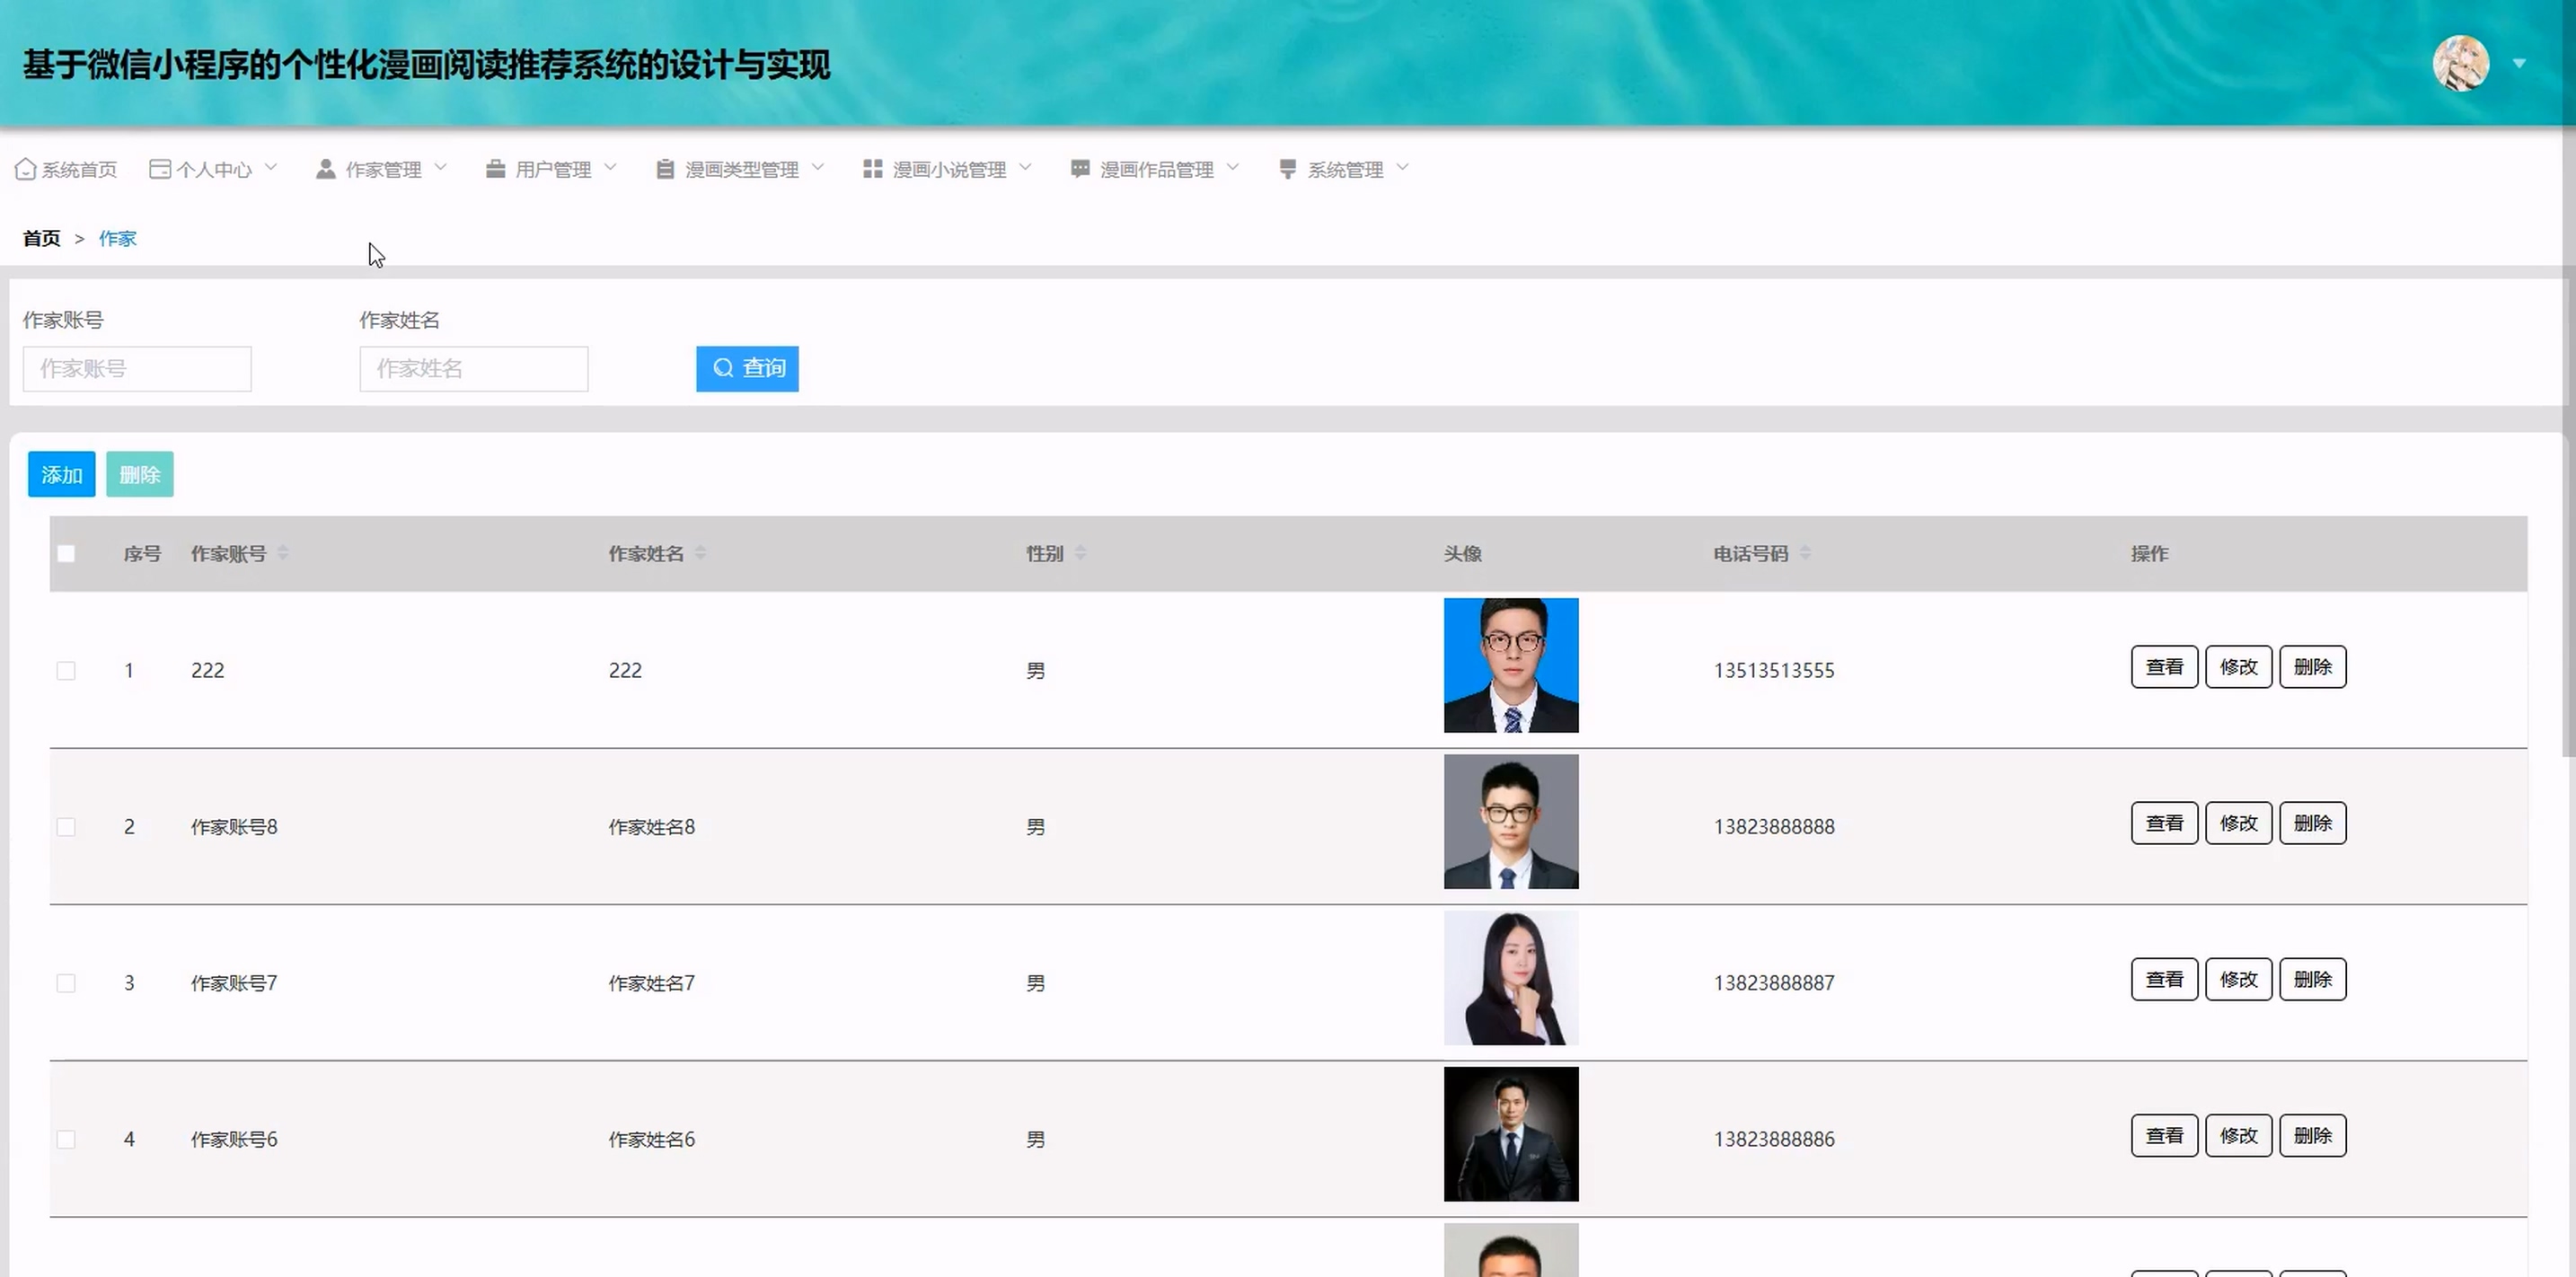Click the clipboard icon for 漫画类型管理
Screen dimensions: 2576x1277
pyautogui.click(x=665, y=169)
